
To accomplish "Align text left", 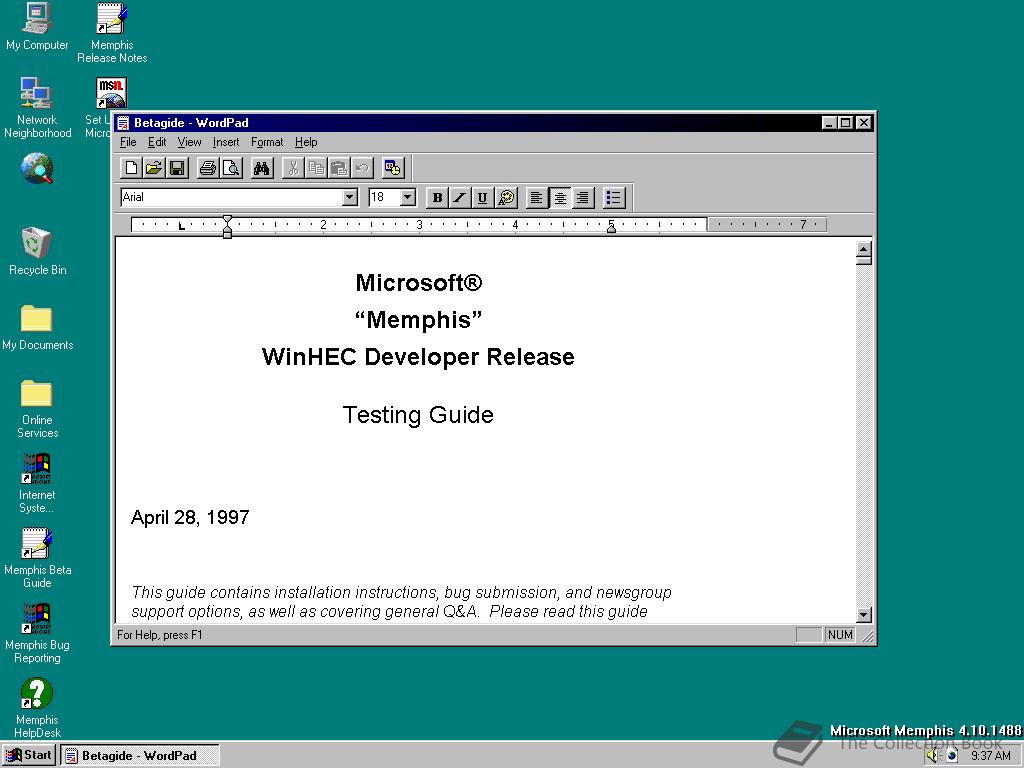I will pyautogui.click(x=537, y=197).
